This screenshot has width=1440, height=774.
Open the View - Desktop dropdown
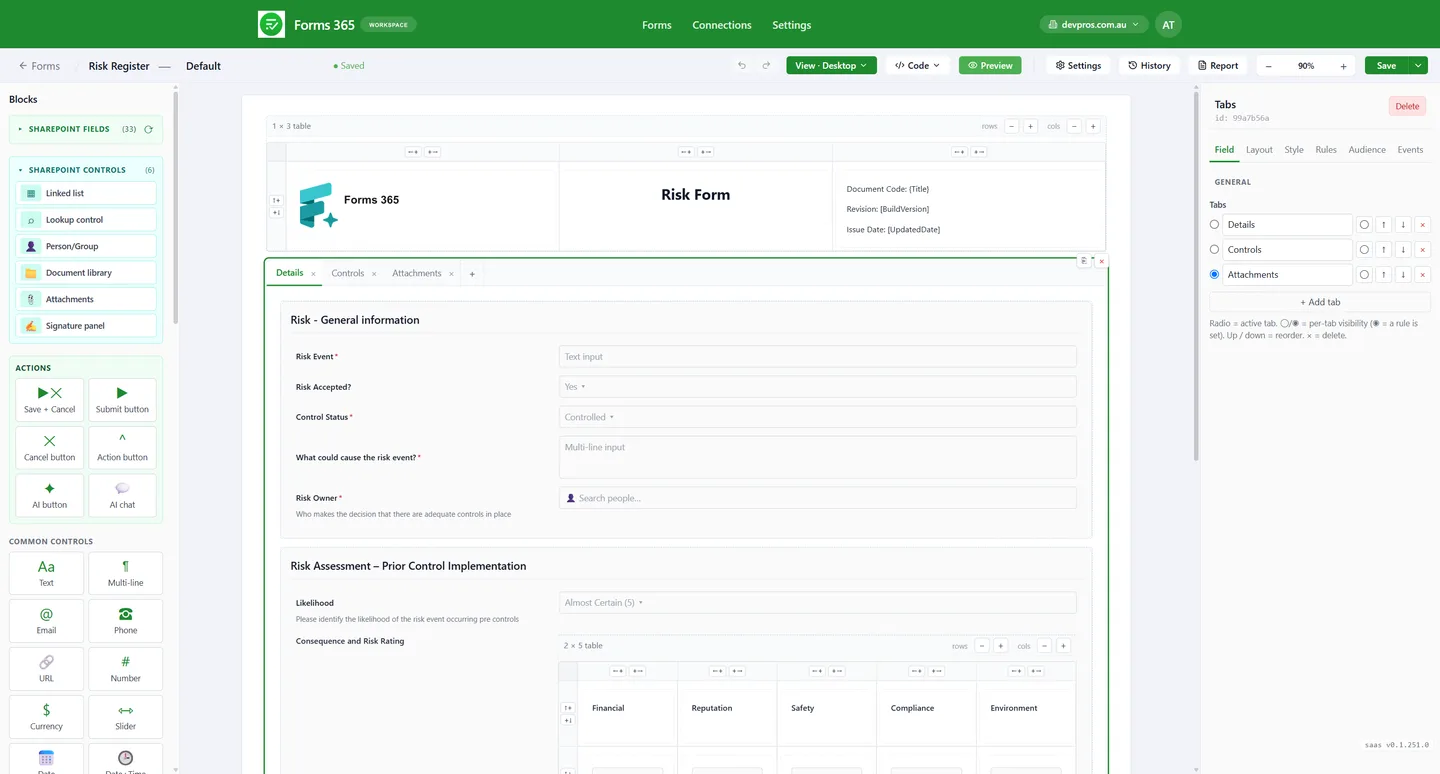pyautogui.click(x=831, y=65)
